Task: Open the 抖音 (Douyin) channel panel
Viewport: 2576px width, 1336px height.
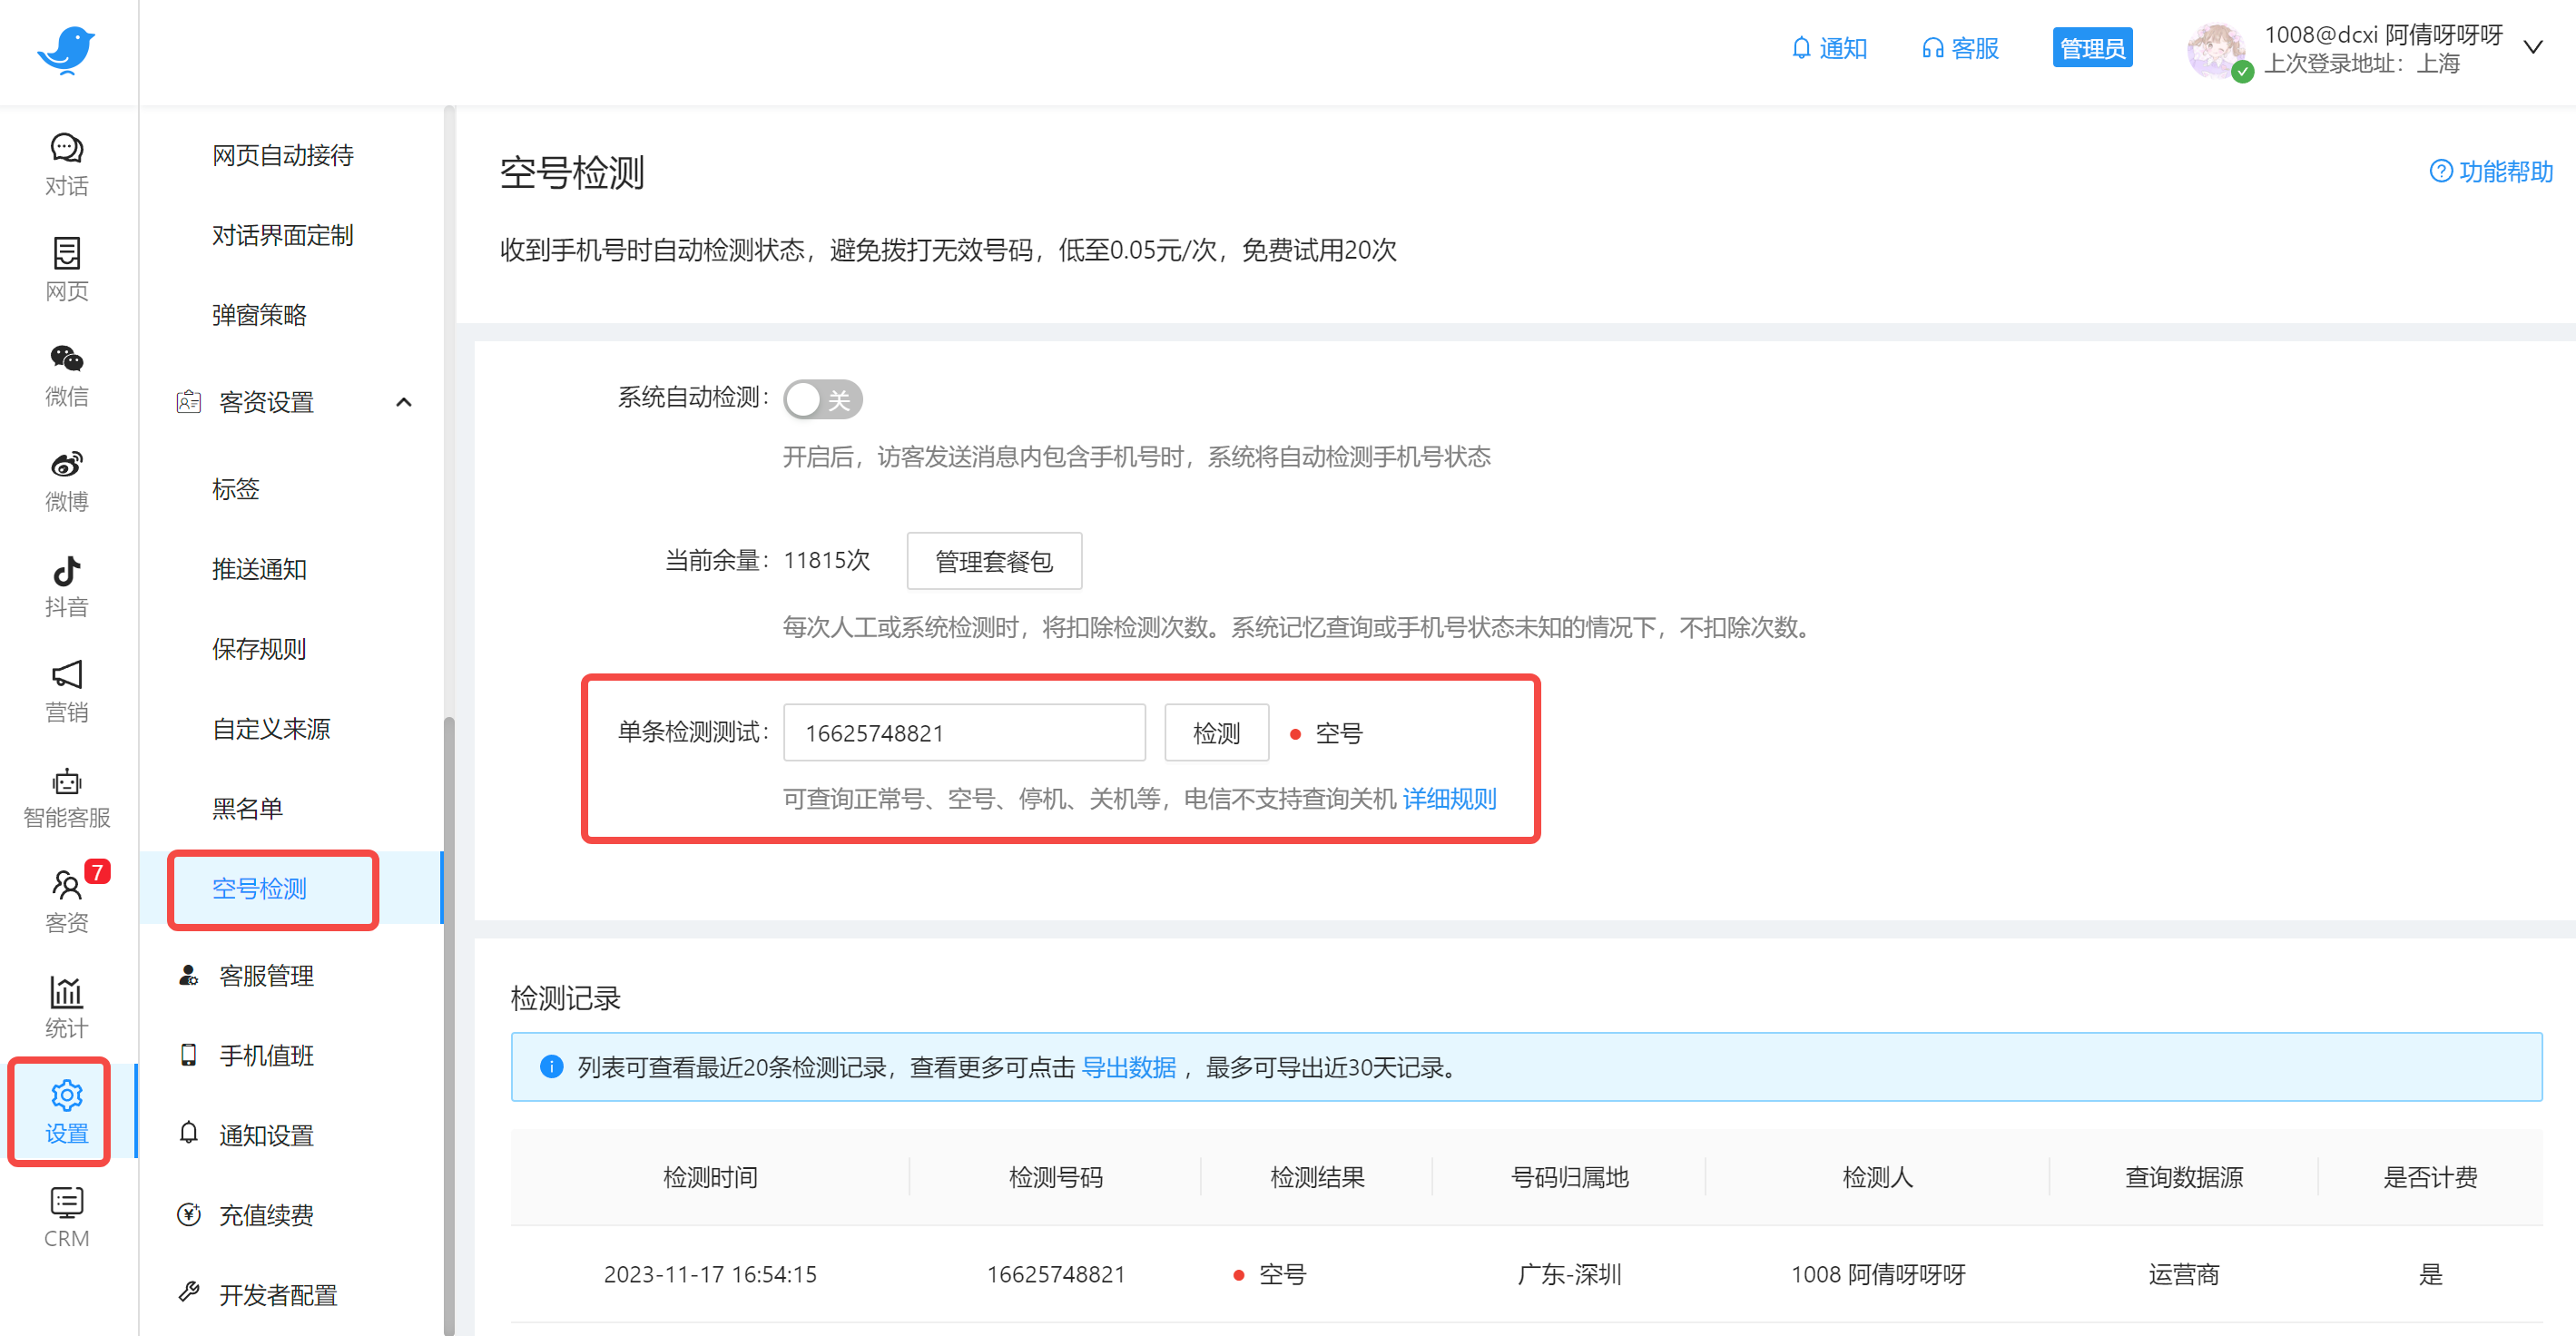Action: (x=66, y=585)
